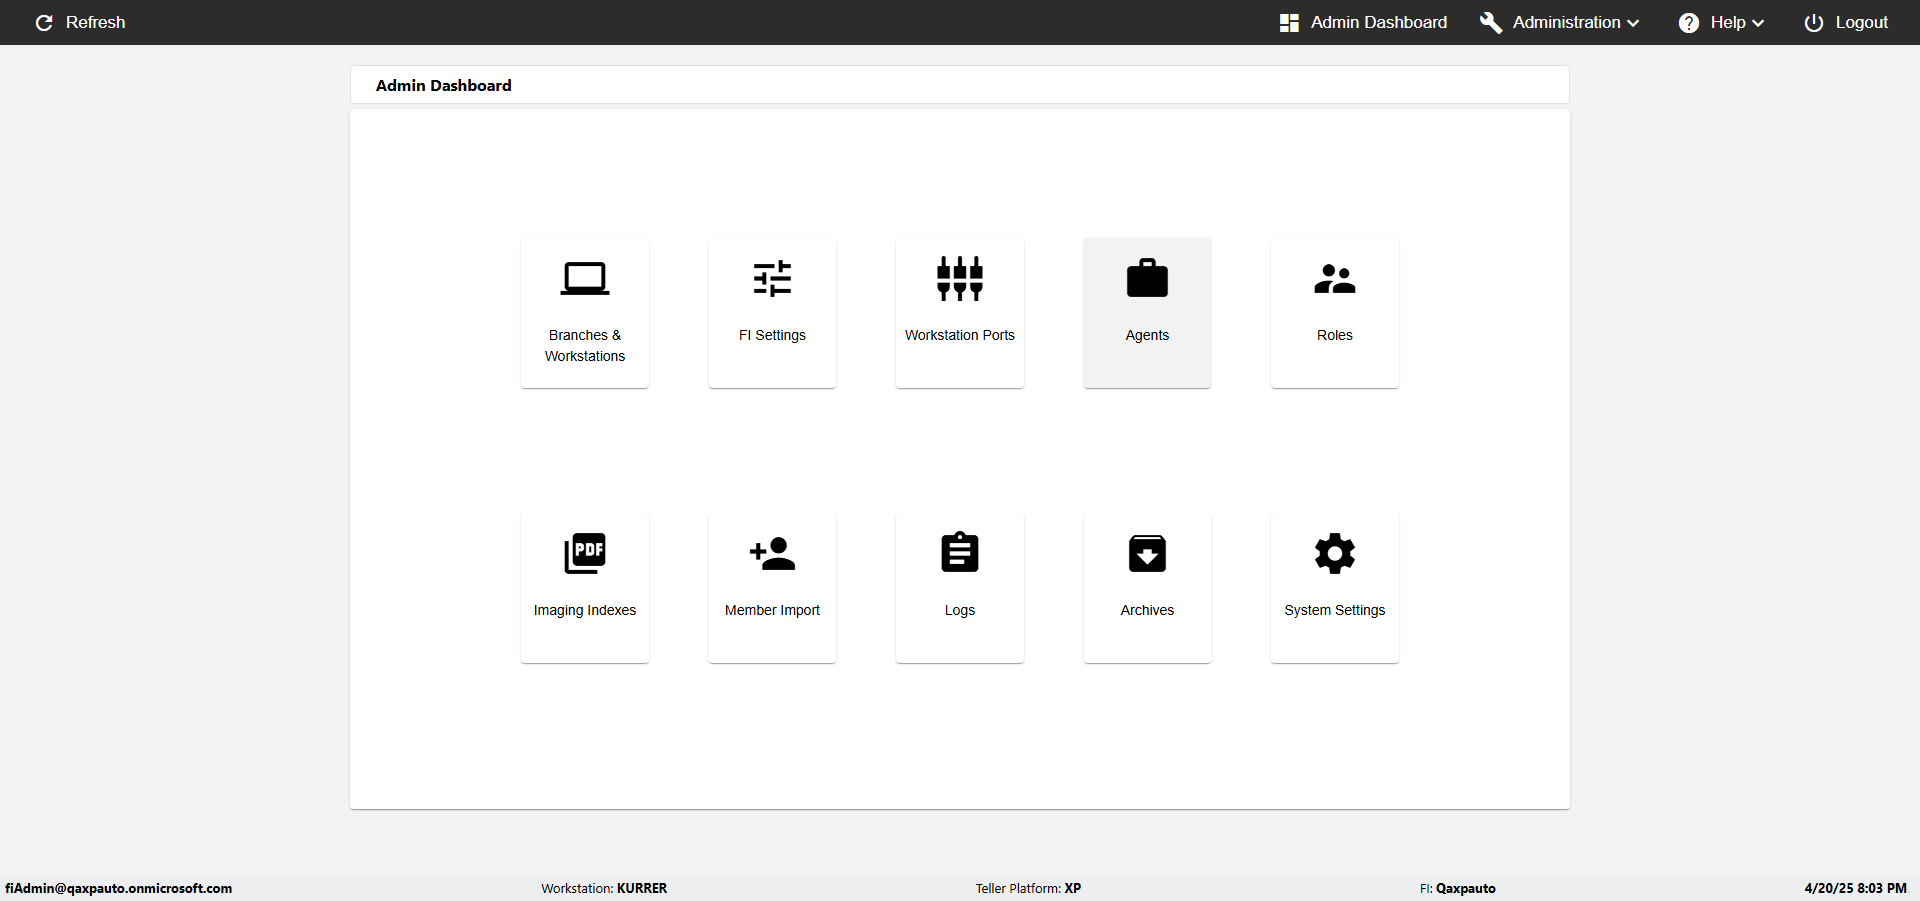Click the System Settings label

point(1335,610)
